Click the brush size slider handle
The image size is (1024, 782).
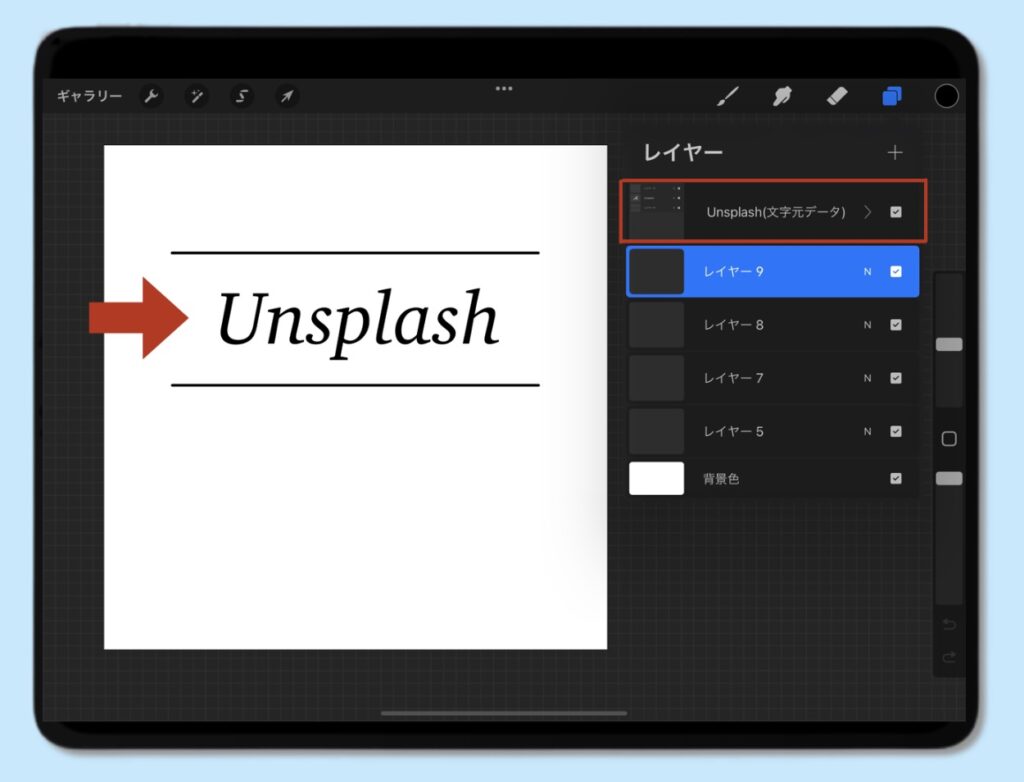click(x=949, y=344)
